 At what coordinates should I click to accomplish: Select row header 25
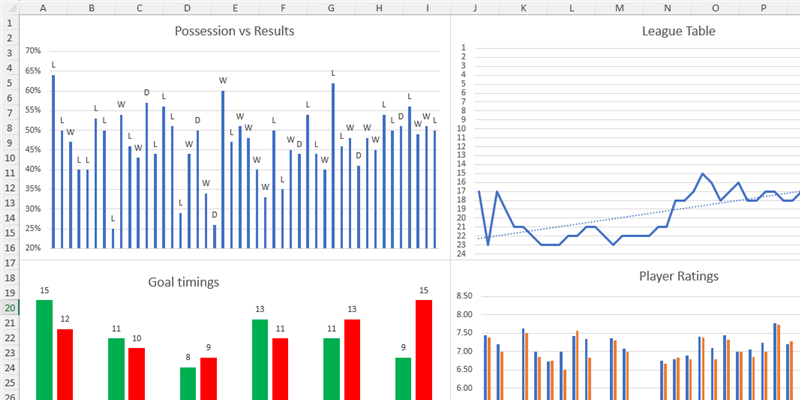pos(9,383)
